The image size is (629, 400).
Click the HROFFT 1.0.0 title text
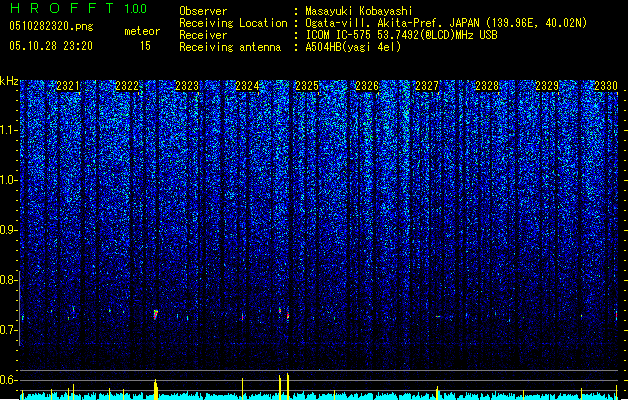click(x=78, y=8)
